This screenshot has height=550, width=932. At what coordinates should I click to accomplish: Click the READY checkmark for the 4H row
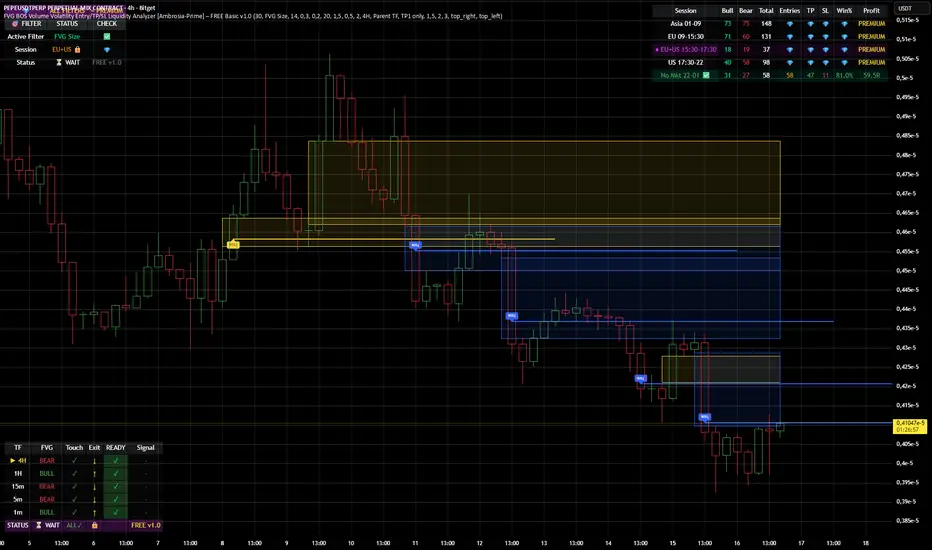pos(115,460)
